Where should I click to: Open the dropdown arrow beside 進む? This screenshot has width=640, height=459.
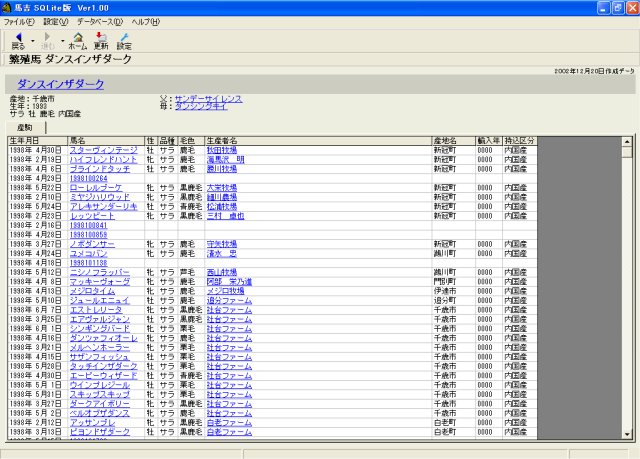tap(62, 41)
